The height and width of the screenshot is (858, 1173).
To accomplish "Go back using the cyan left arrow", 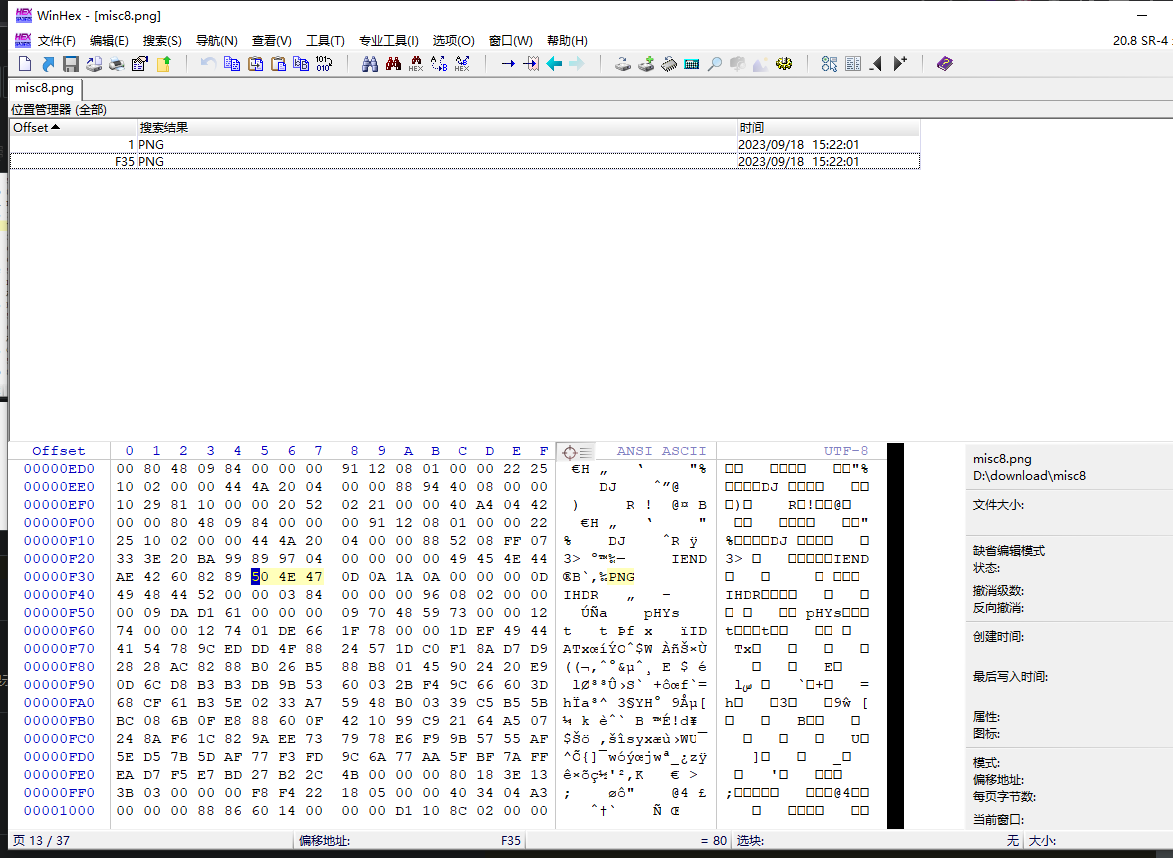I will click(x=554, y=64).
